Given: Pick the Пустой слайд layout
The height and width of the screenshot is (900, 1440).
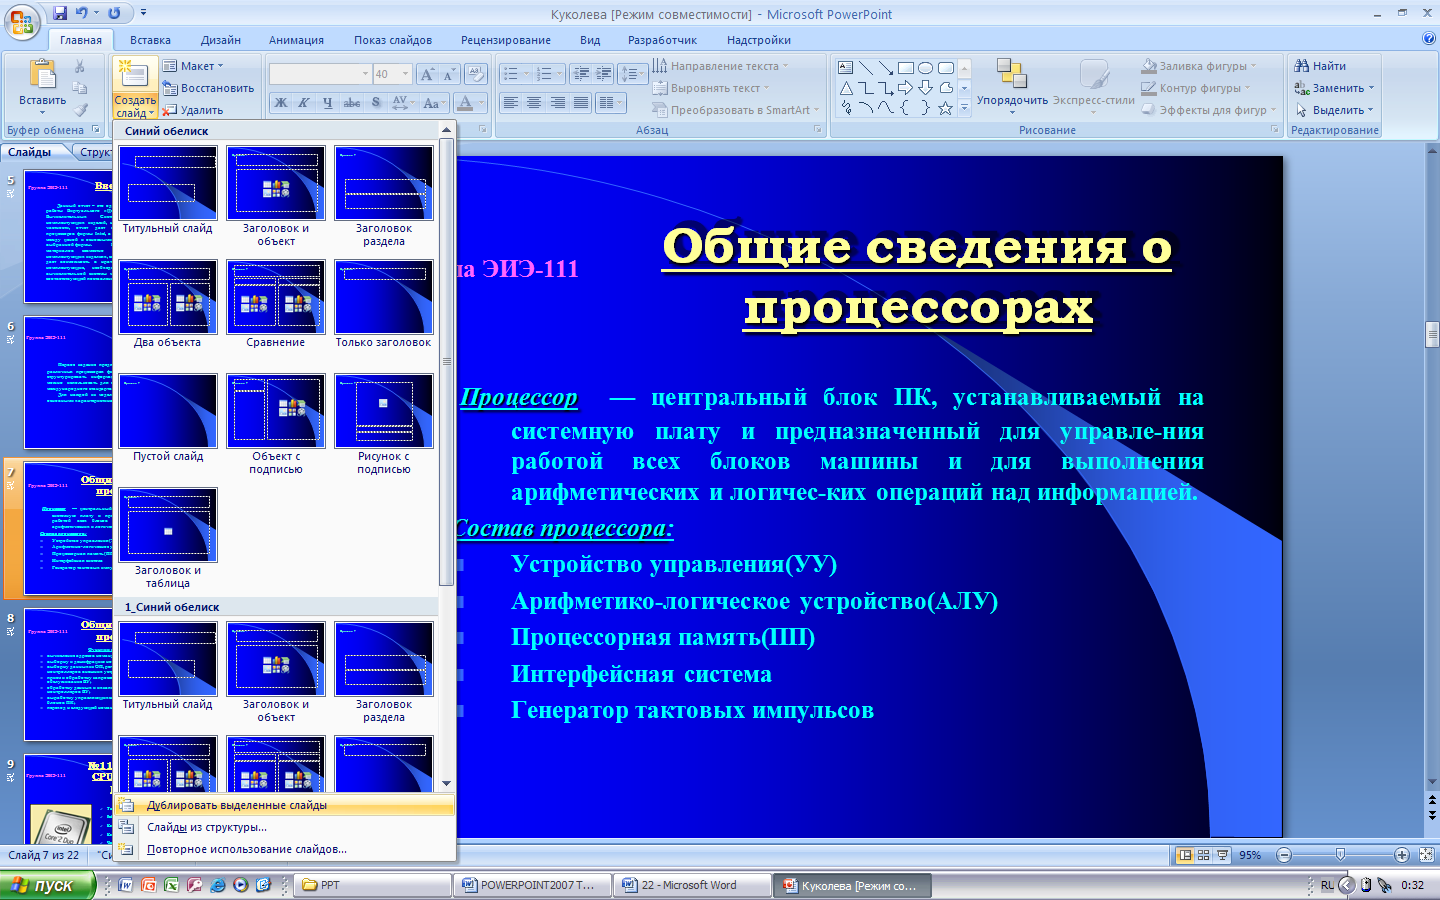Looking at the screenshot, I should (168, 418).
